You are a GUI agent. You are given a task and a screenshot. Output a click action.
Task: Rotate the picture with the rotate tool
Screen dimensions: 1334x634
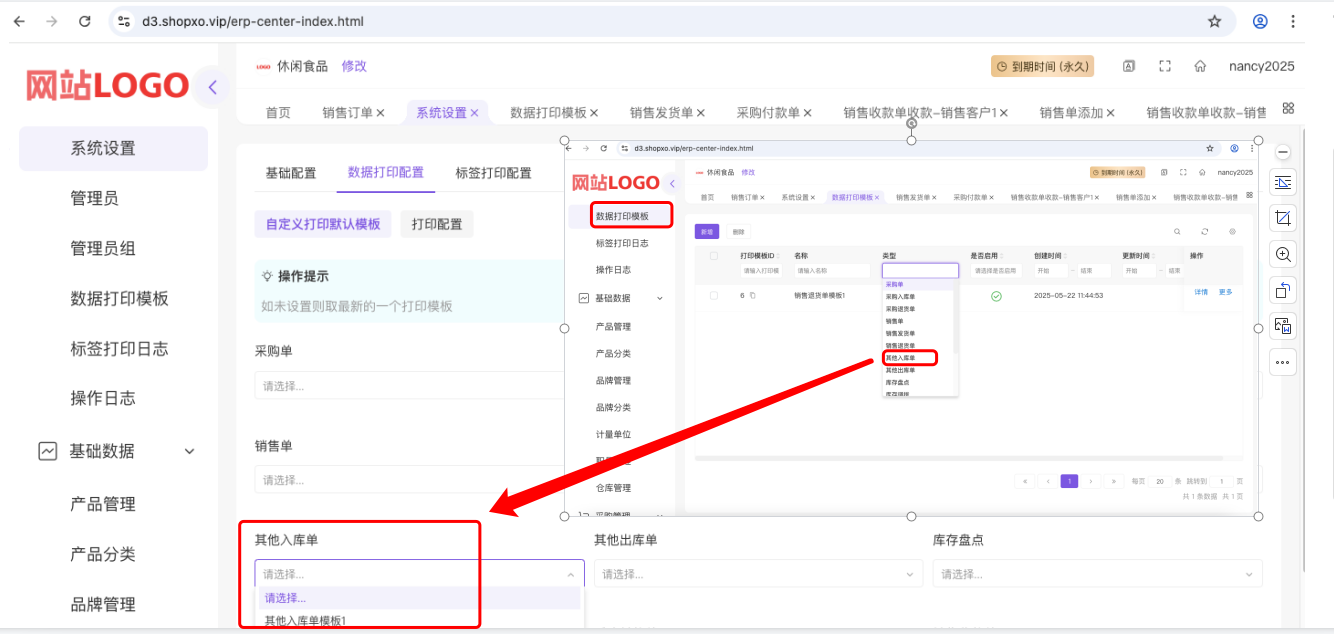pos(1283,290)
